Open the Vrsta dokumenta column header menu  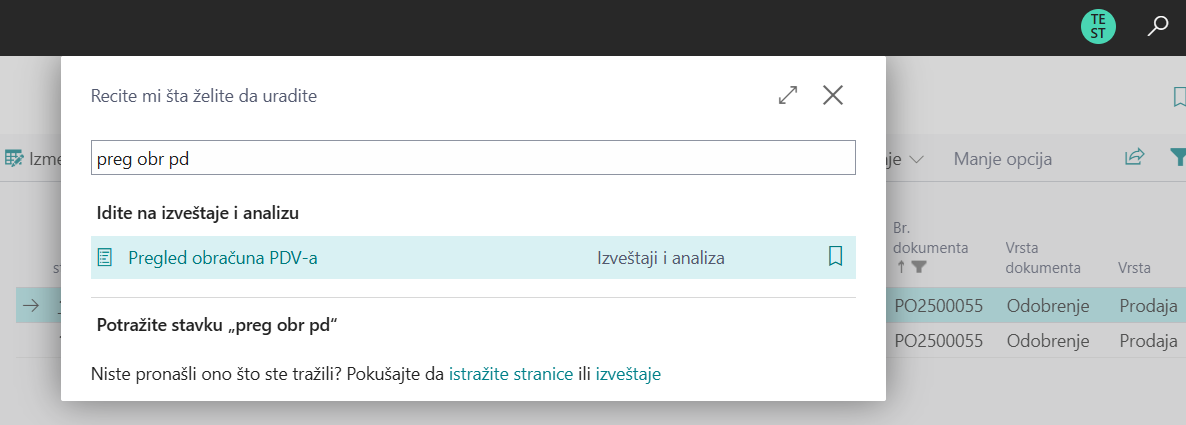tap(1042, 257)
